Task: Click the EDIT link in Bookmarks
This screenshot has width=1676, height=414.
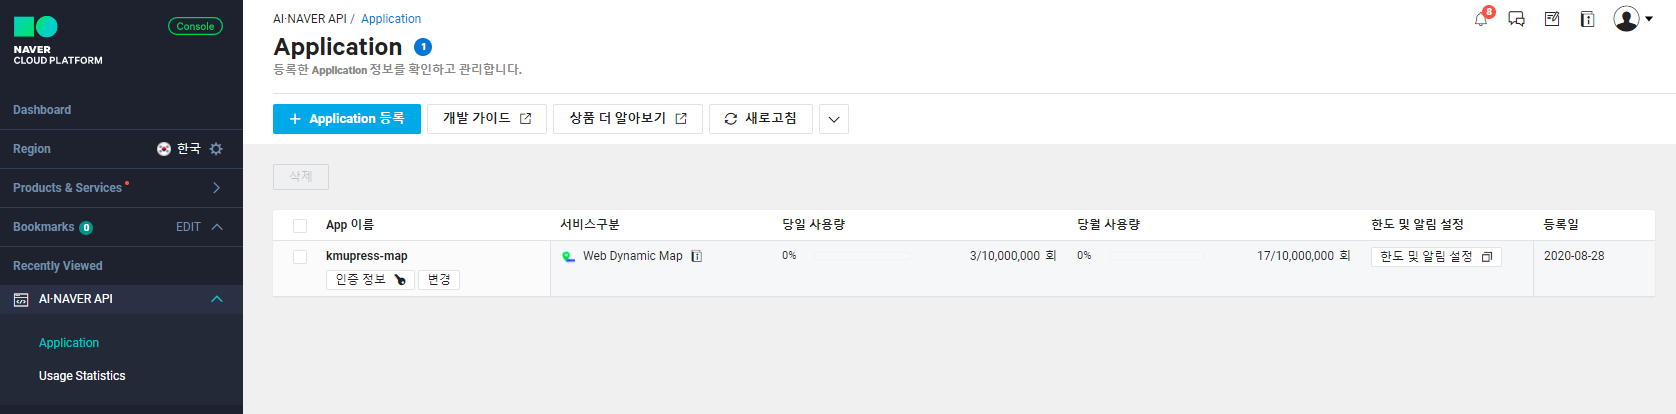Action: coord(188,228)
